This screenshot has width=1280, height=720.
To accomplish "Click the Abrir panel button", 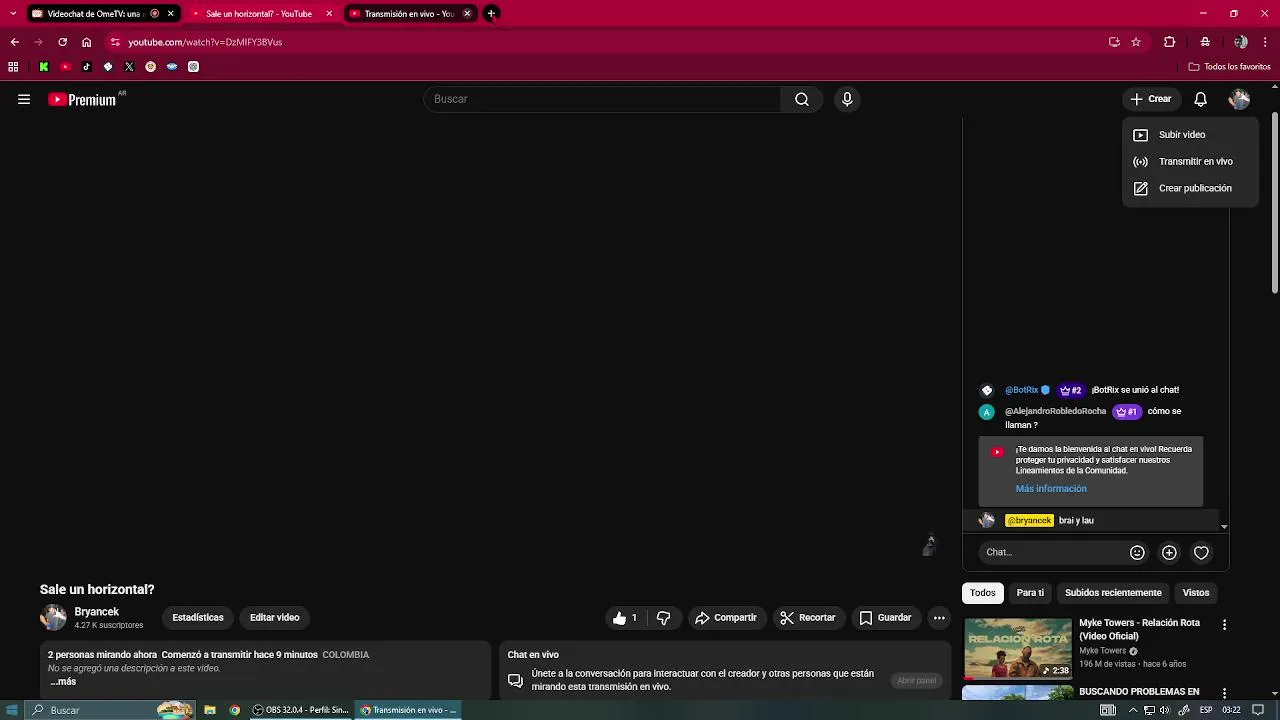I will [917, 681].
